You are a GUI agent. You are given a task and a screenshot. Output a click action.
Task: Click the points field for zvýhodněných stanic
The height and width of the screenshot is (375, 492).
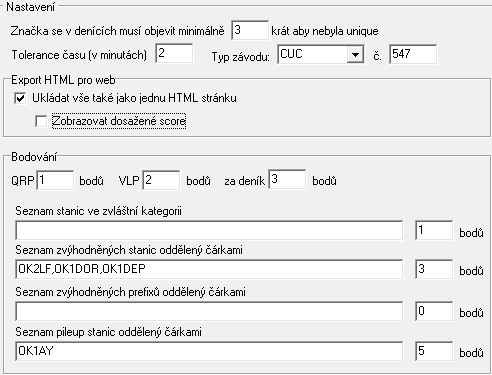coord(434,269)
